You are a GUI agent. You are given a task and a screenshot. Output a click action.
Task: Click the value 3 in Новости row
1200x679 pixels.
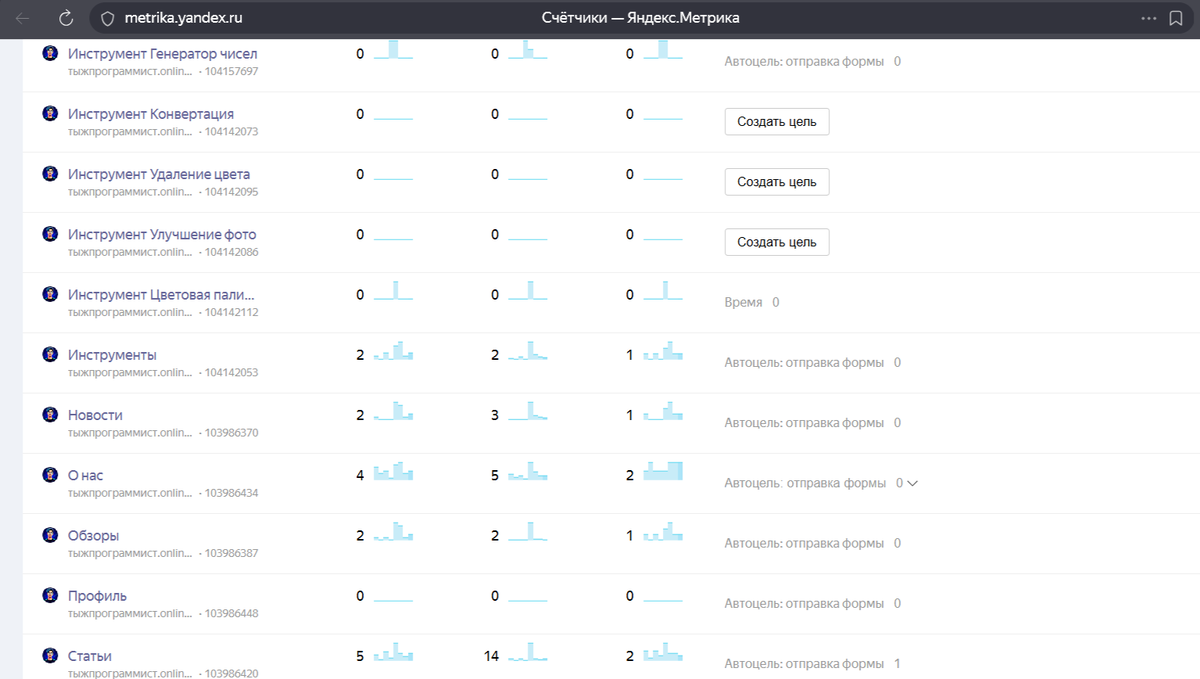pos(495,415)
